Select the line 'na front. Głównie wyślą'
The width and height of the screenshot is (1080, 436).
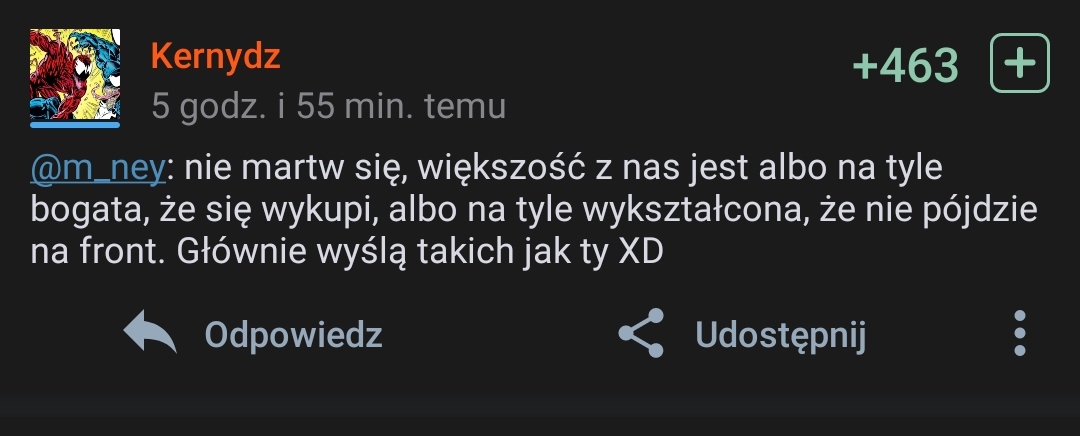click(x=346, y=253)
